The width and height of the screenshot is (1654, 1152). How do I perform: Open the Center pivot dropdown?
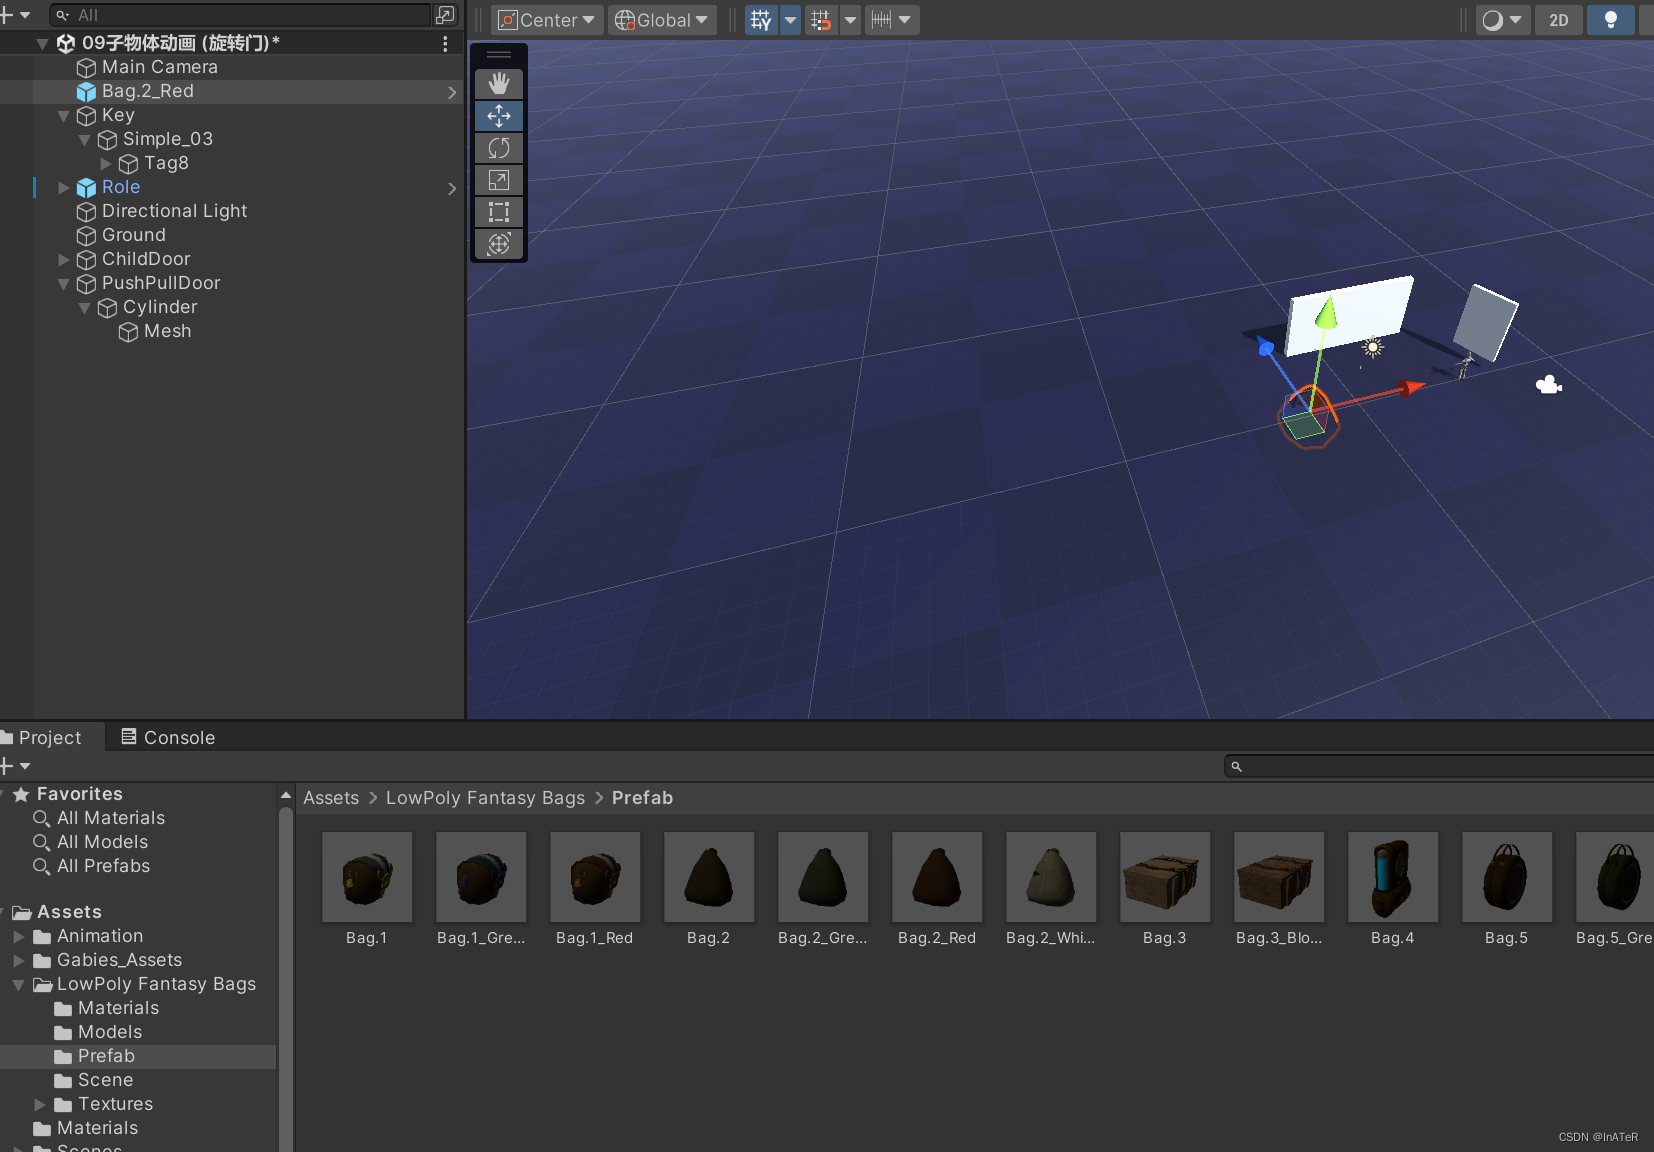545,19
